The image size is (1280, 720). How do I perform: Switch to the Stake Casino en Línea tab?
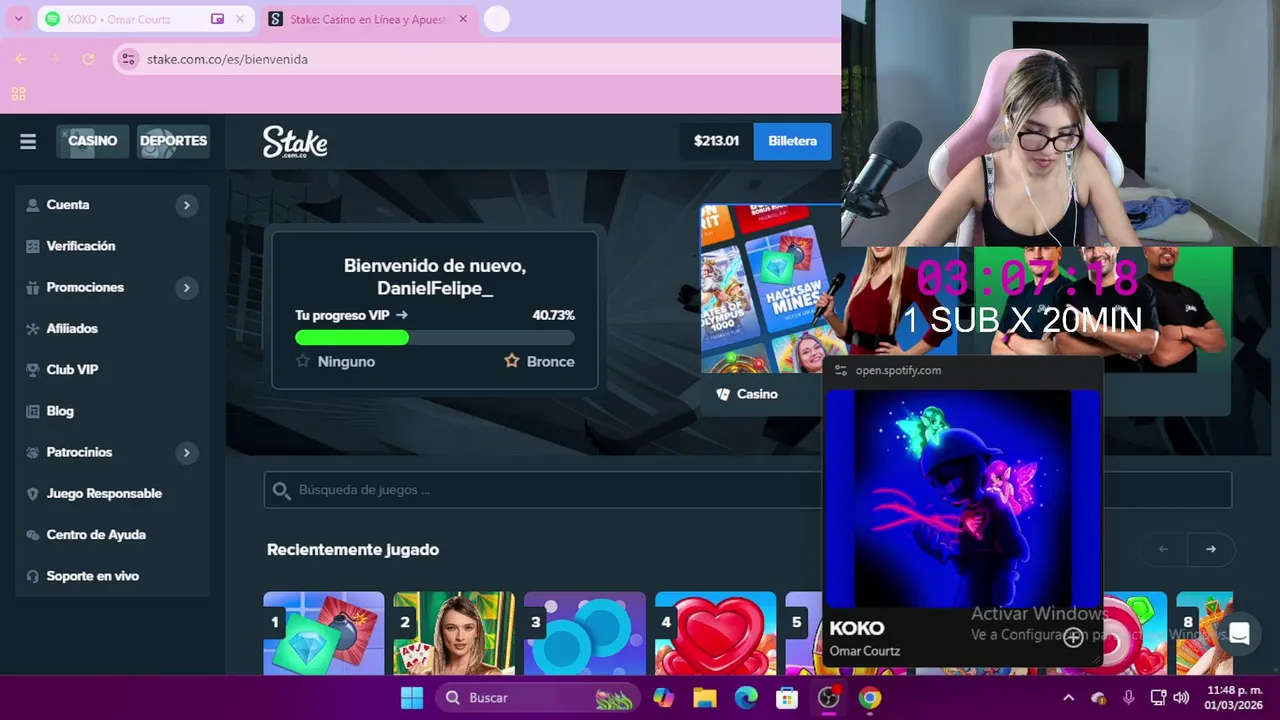coord(368,19)
